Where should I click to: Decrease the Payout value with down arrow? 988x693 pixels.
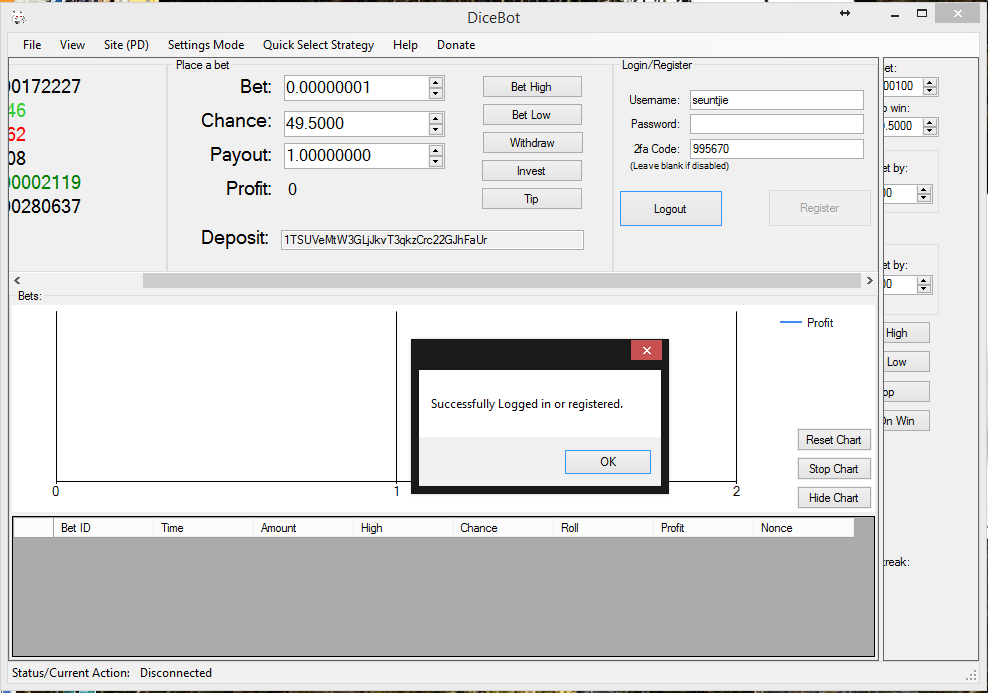click(x=435, y=161)
